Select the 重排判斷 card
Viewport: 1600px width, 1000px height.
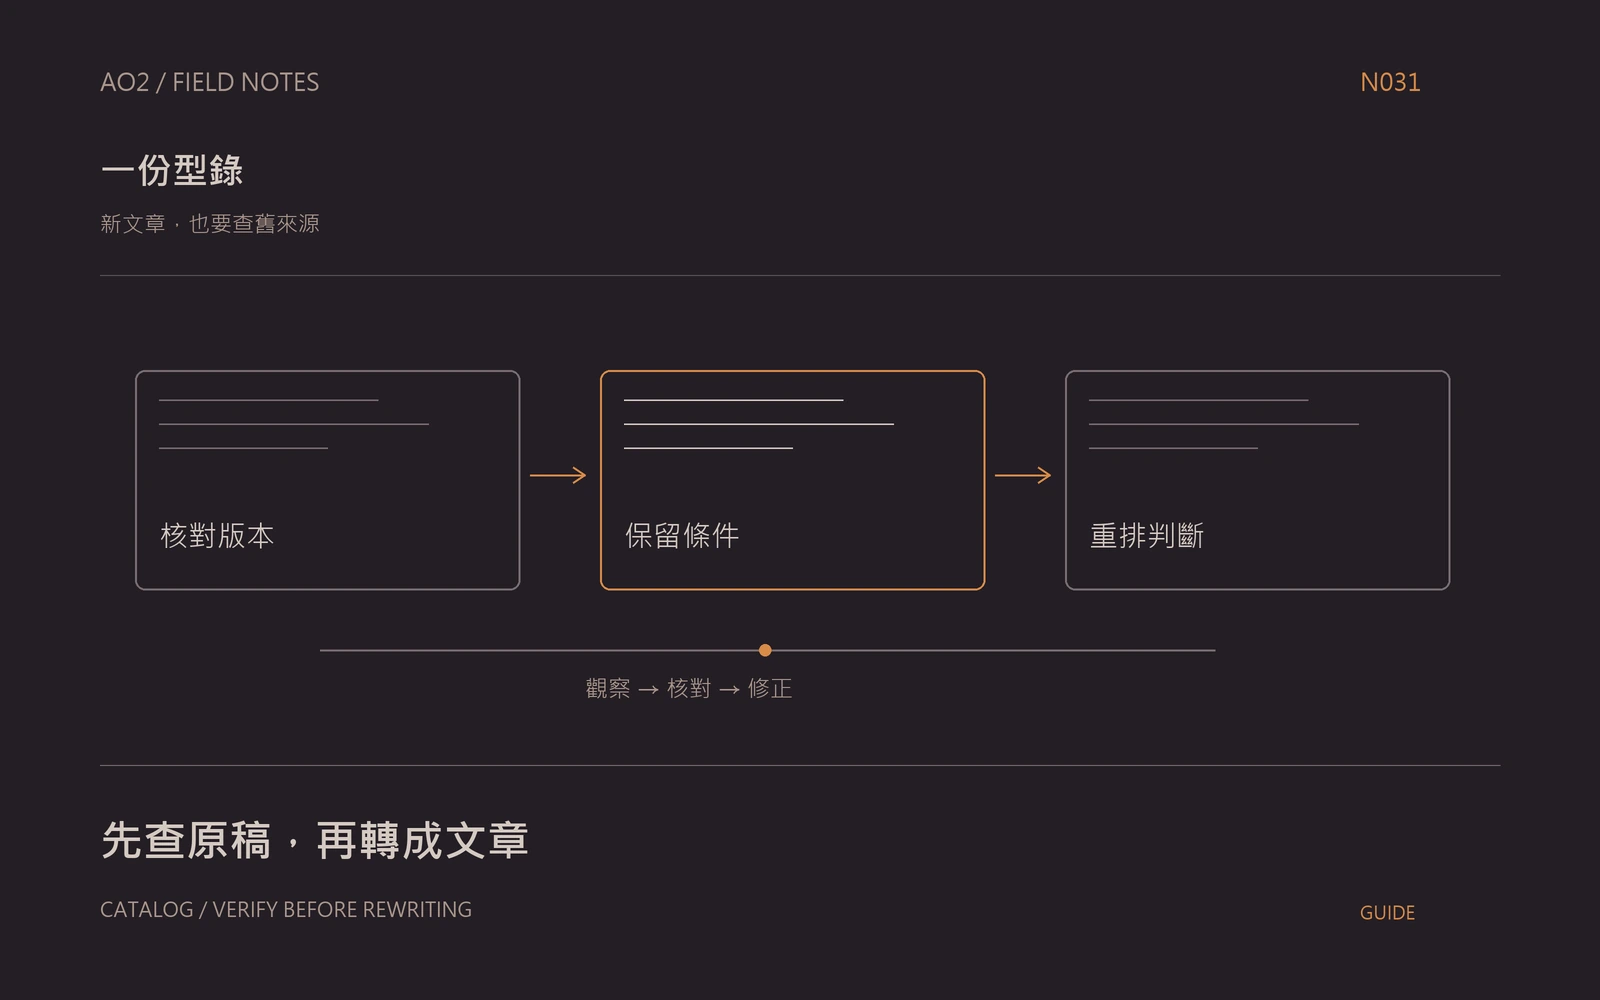pos(1257,480)
